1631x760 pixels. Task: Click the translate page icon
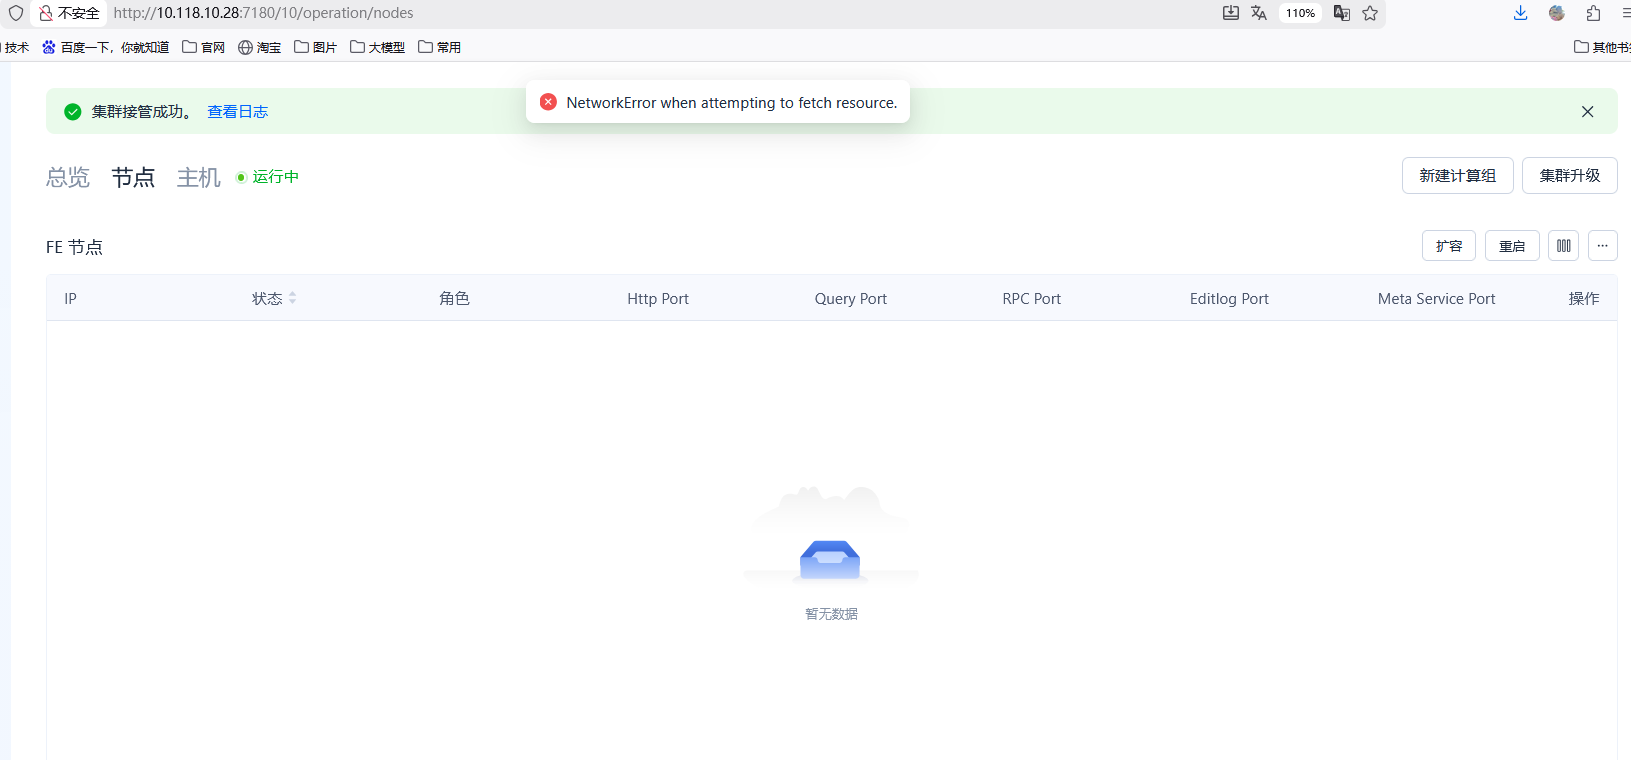(1259, 13)
